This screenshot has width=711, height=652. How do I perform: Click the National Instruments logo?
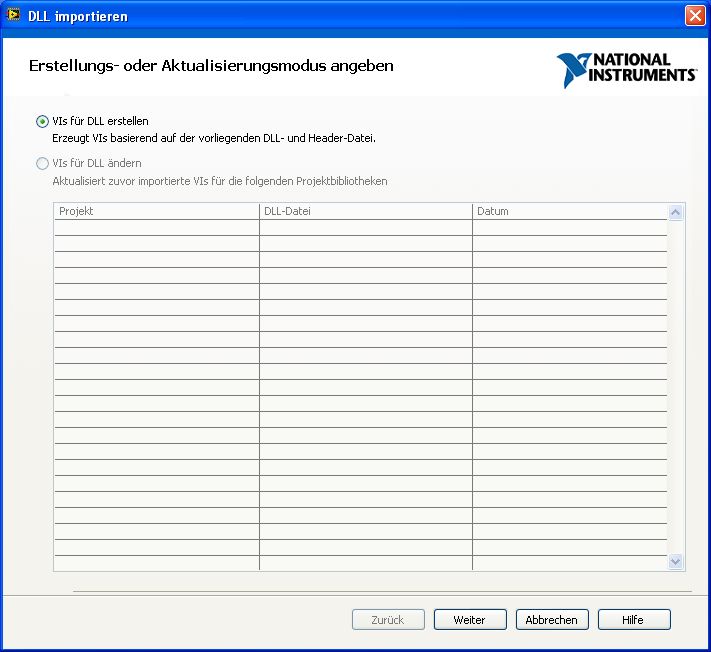[x=627, y=70]
